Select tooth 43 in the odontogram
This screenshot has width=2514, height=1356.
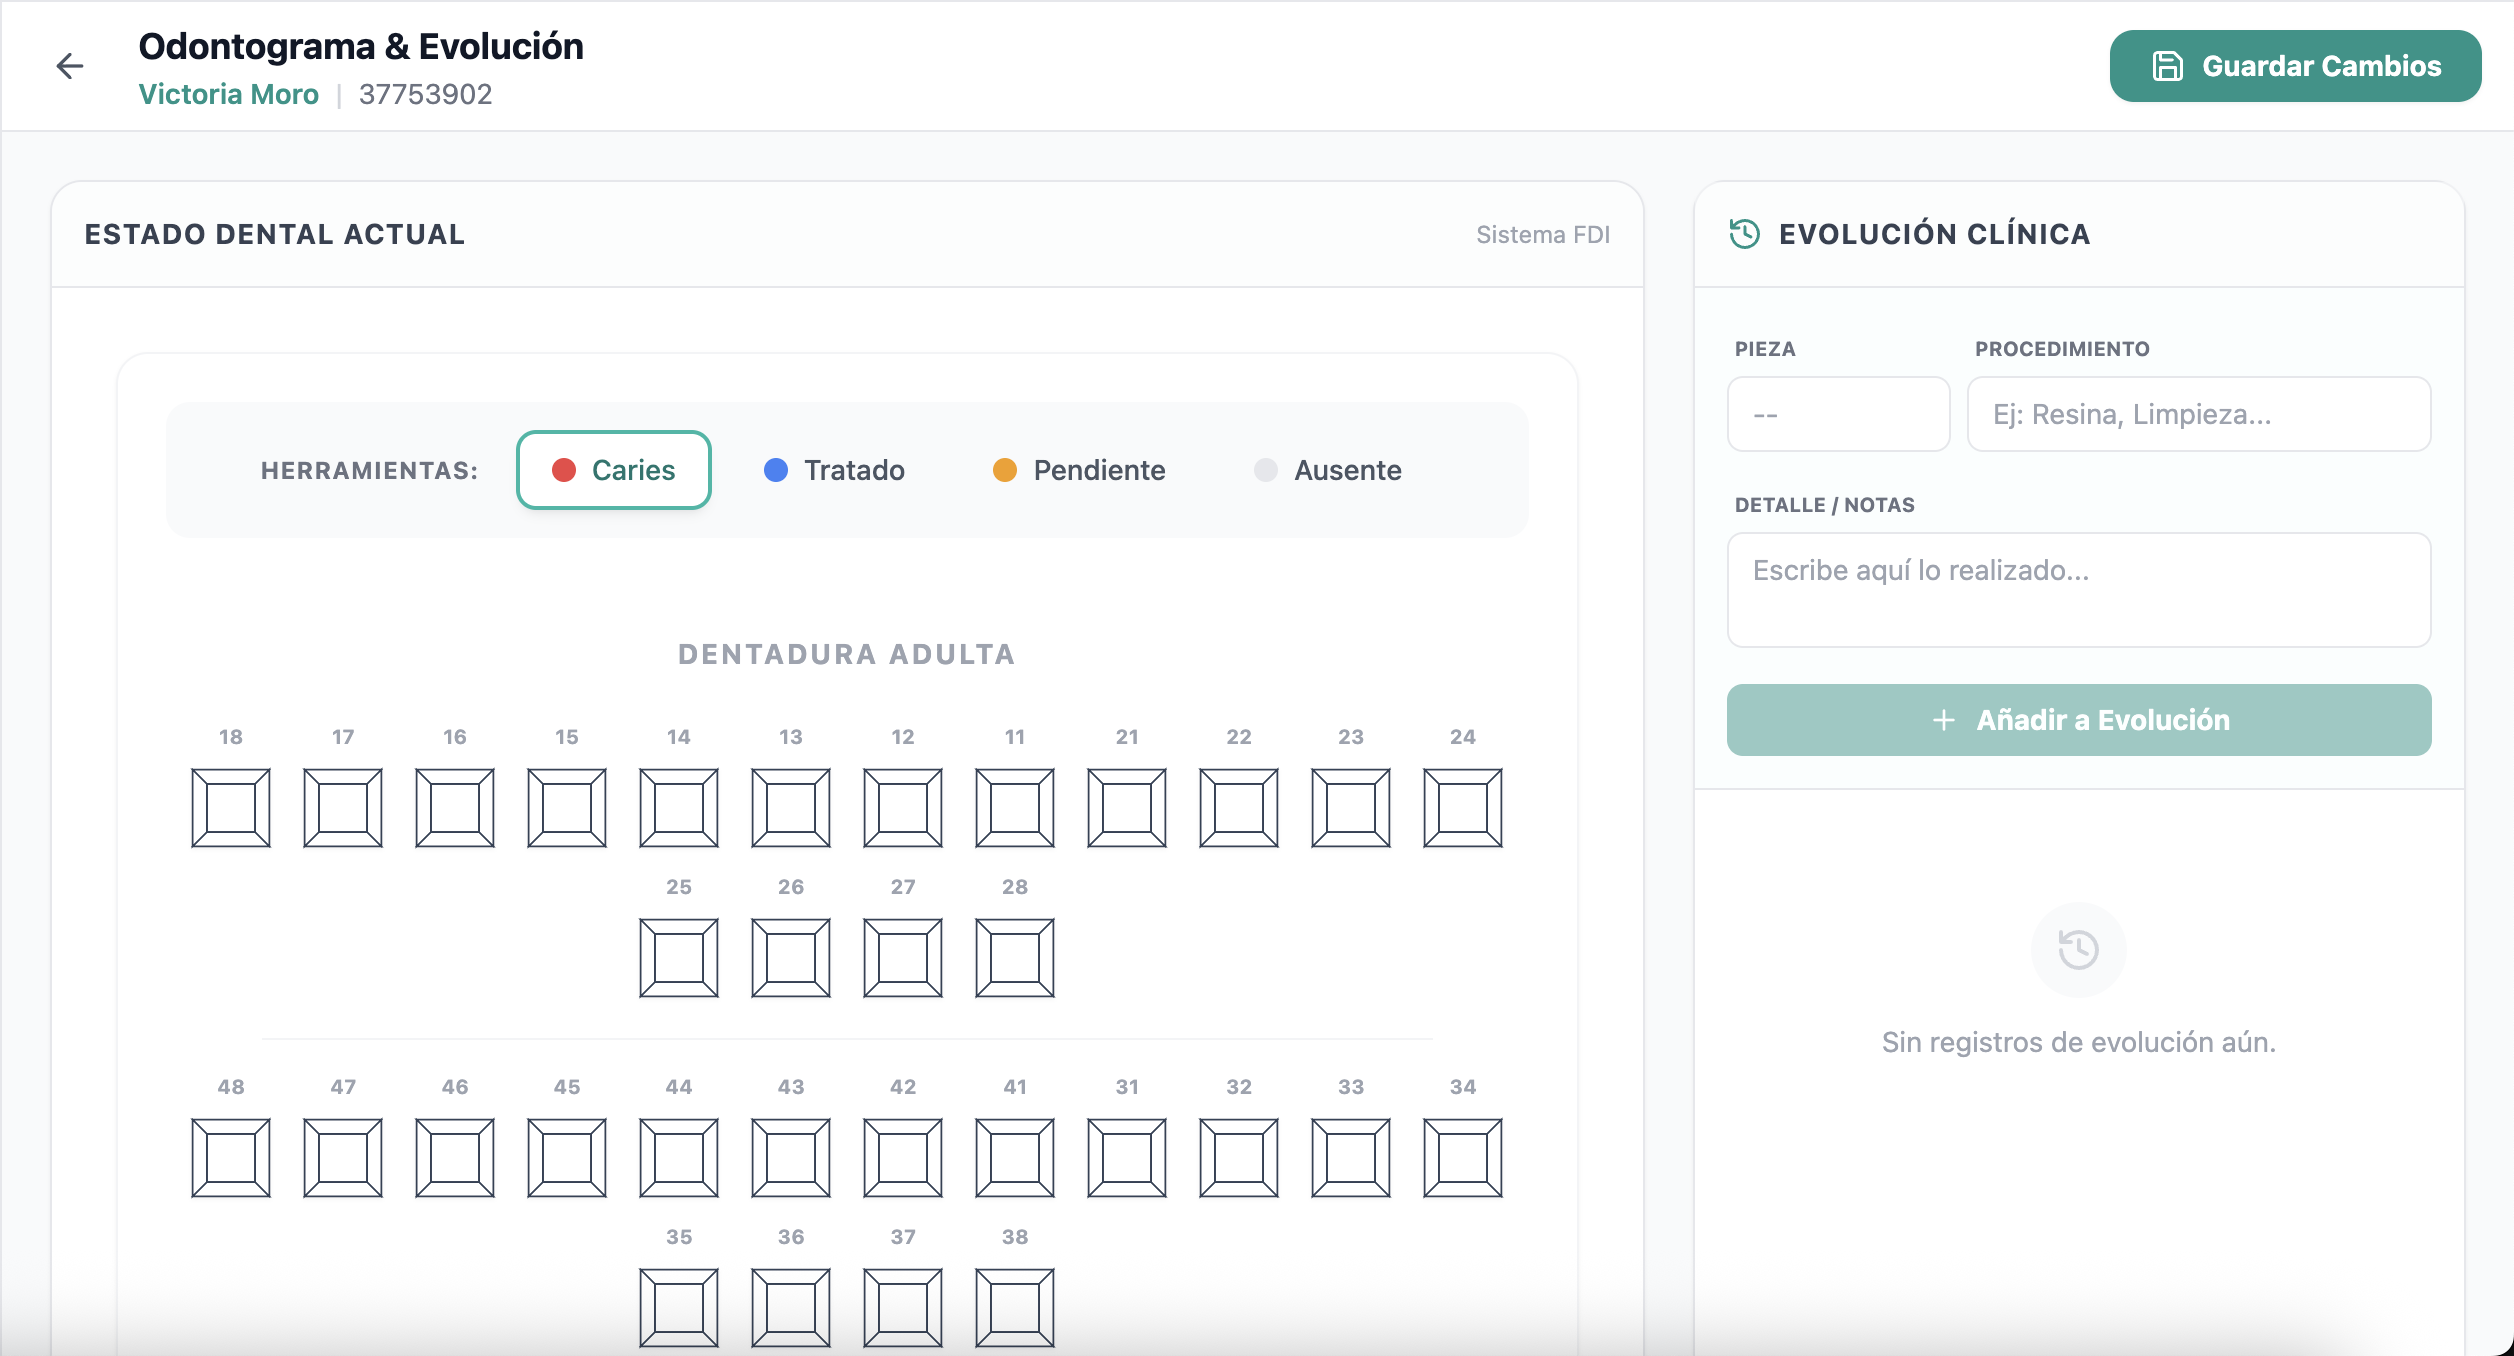point(791,1158)
